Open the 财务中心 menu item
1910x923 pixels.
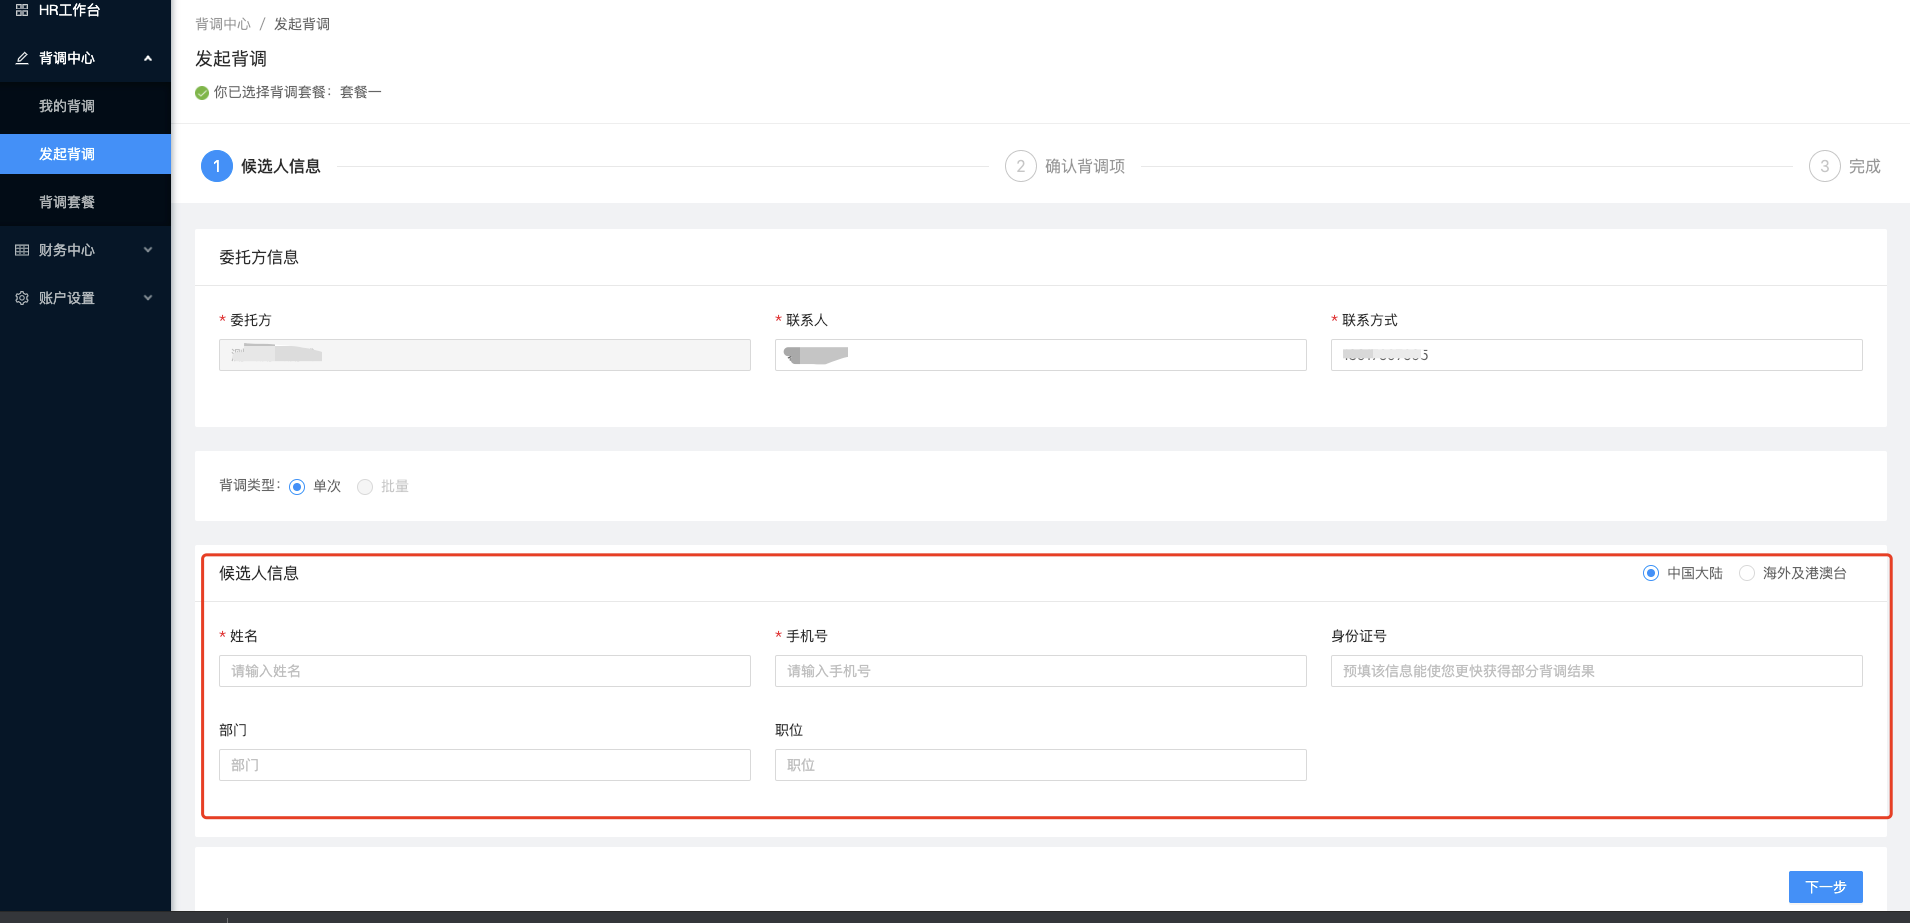point(85,250)
